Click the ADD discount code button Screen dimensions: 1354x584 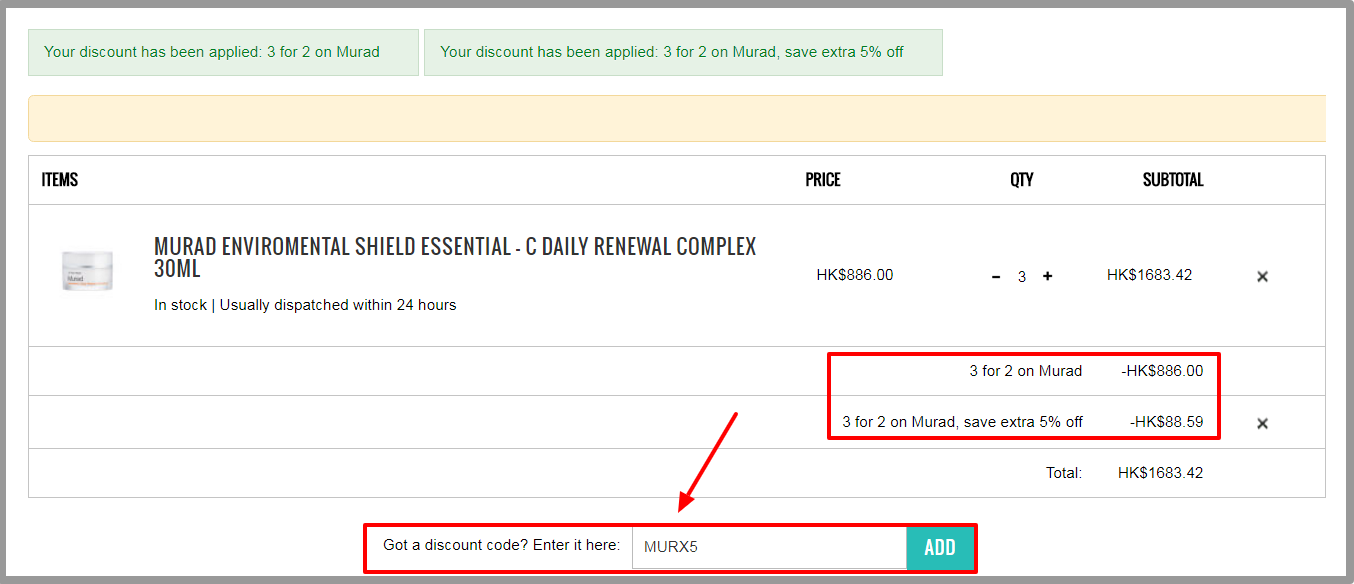click(x=940, y=547)
